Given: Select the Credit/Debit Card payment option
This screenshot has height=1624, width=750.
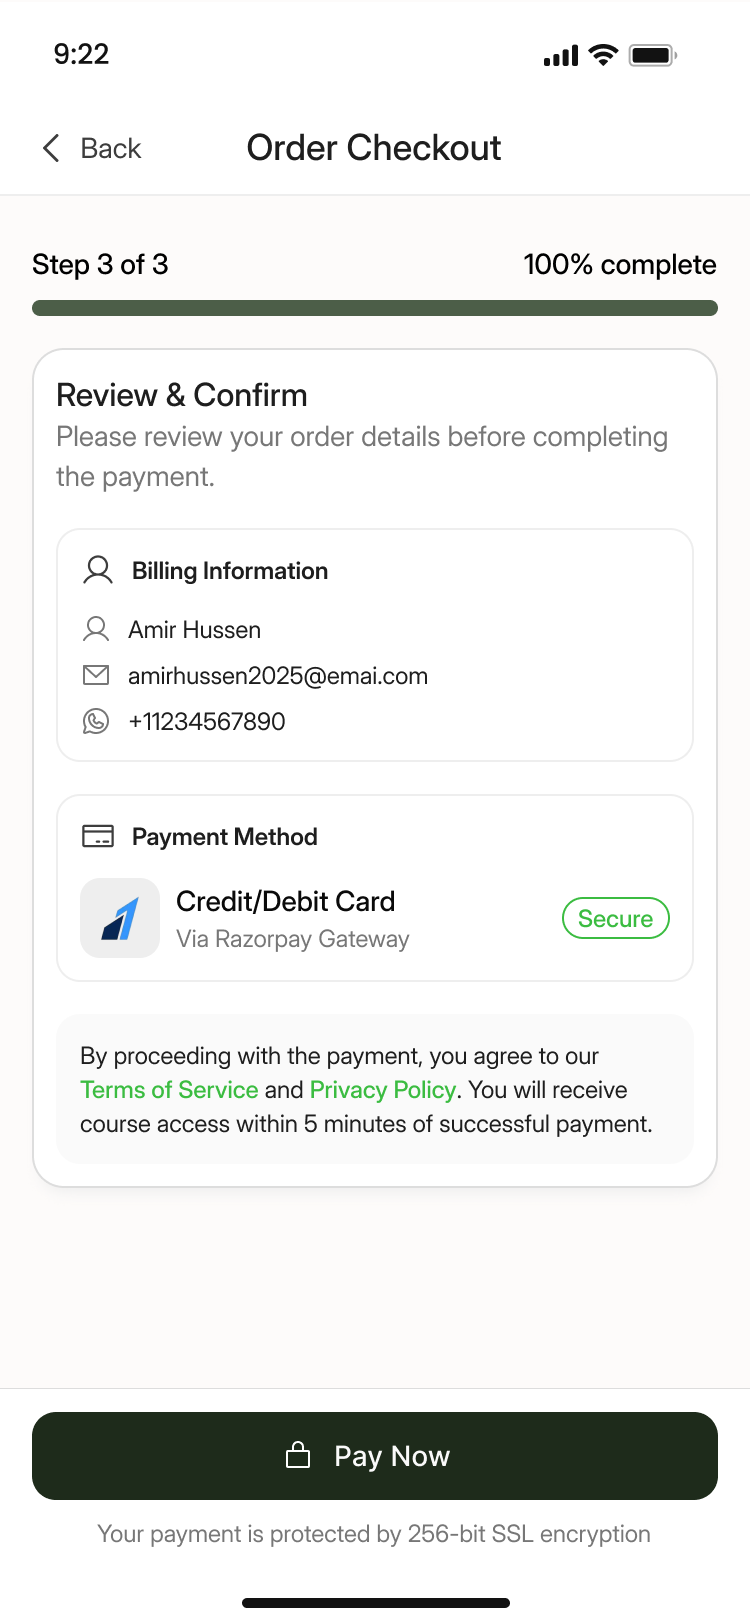Looking at the screenshot, I should point(285,901).
